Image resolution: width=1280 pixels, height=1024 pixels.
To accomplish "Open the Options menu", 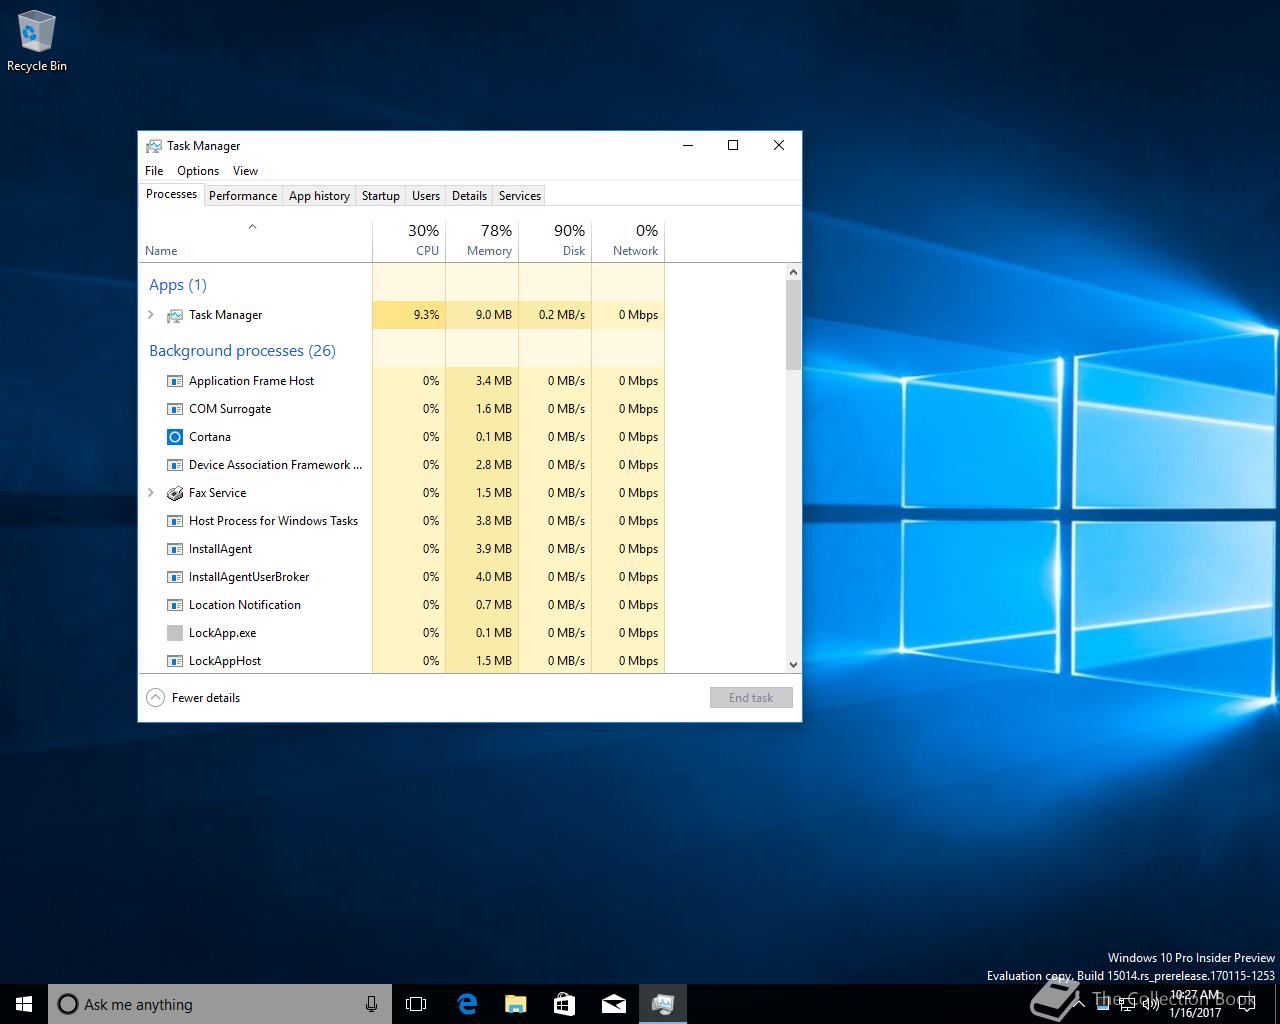I will [x=198, y=171].
